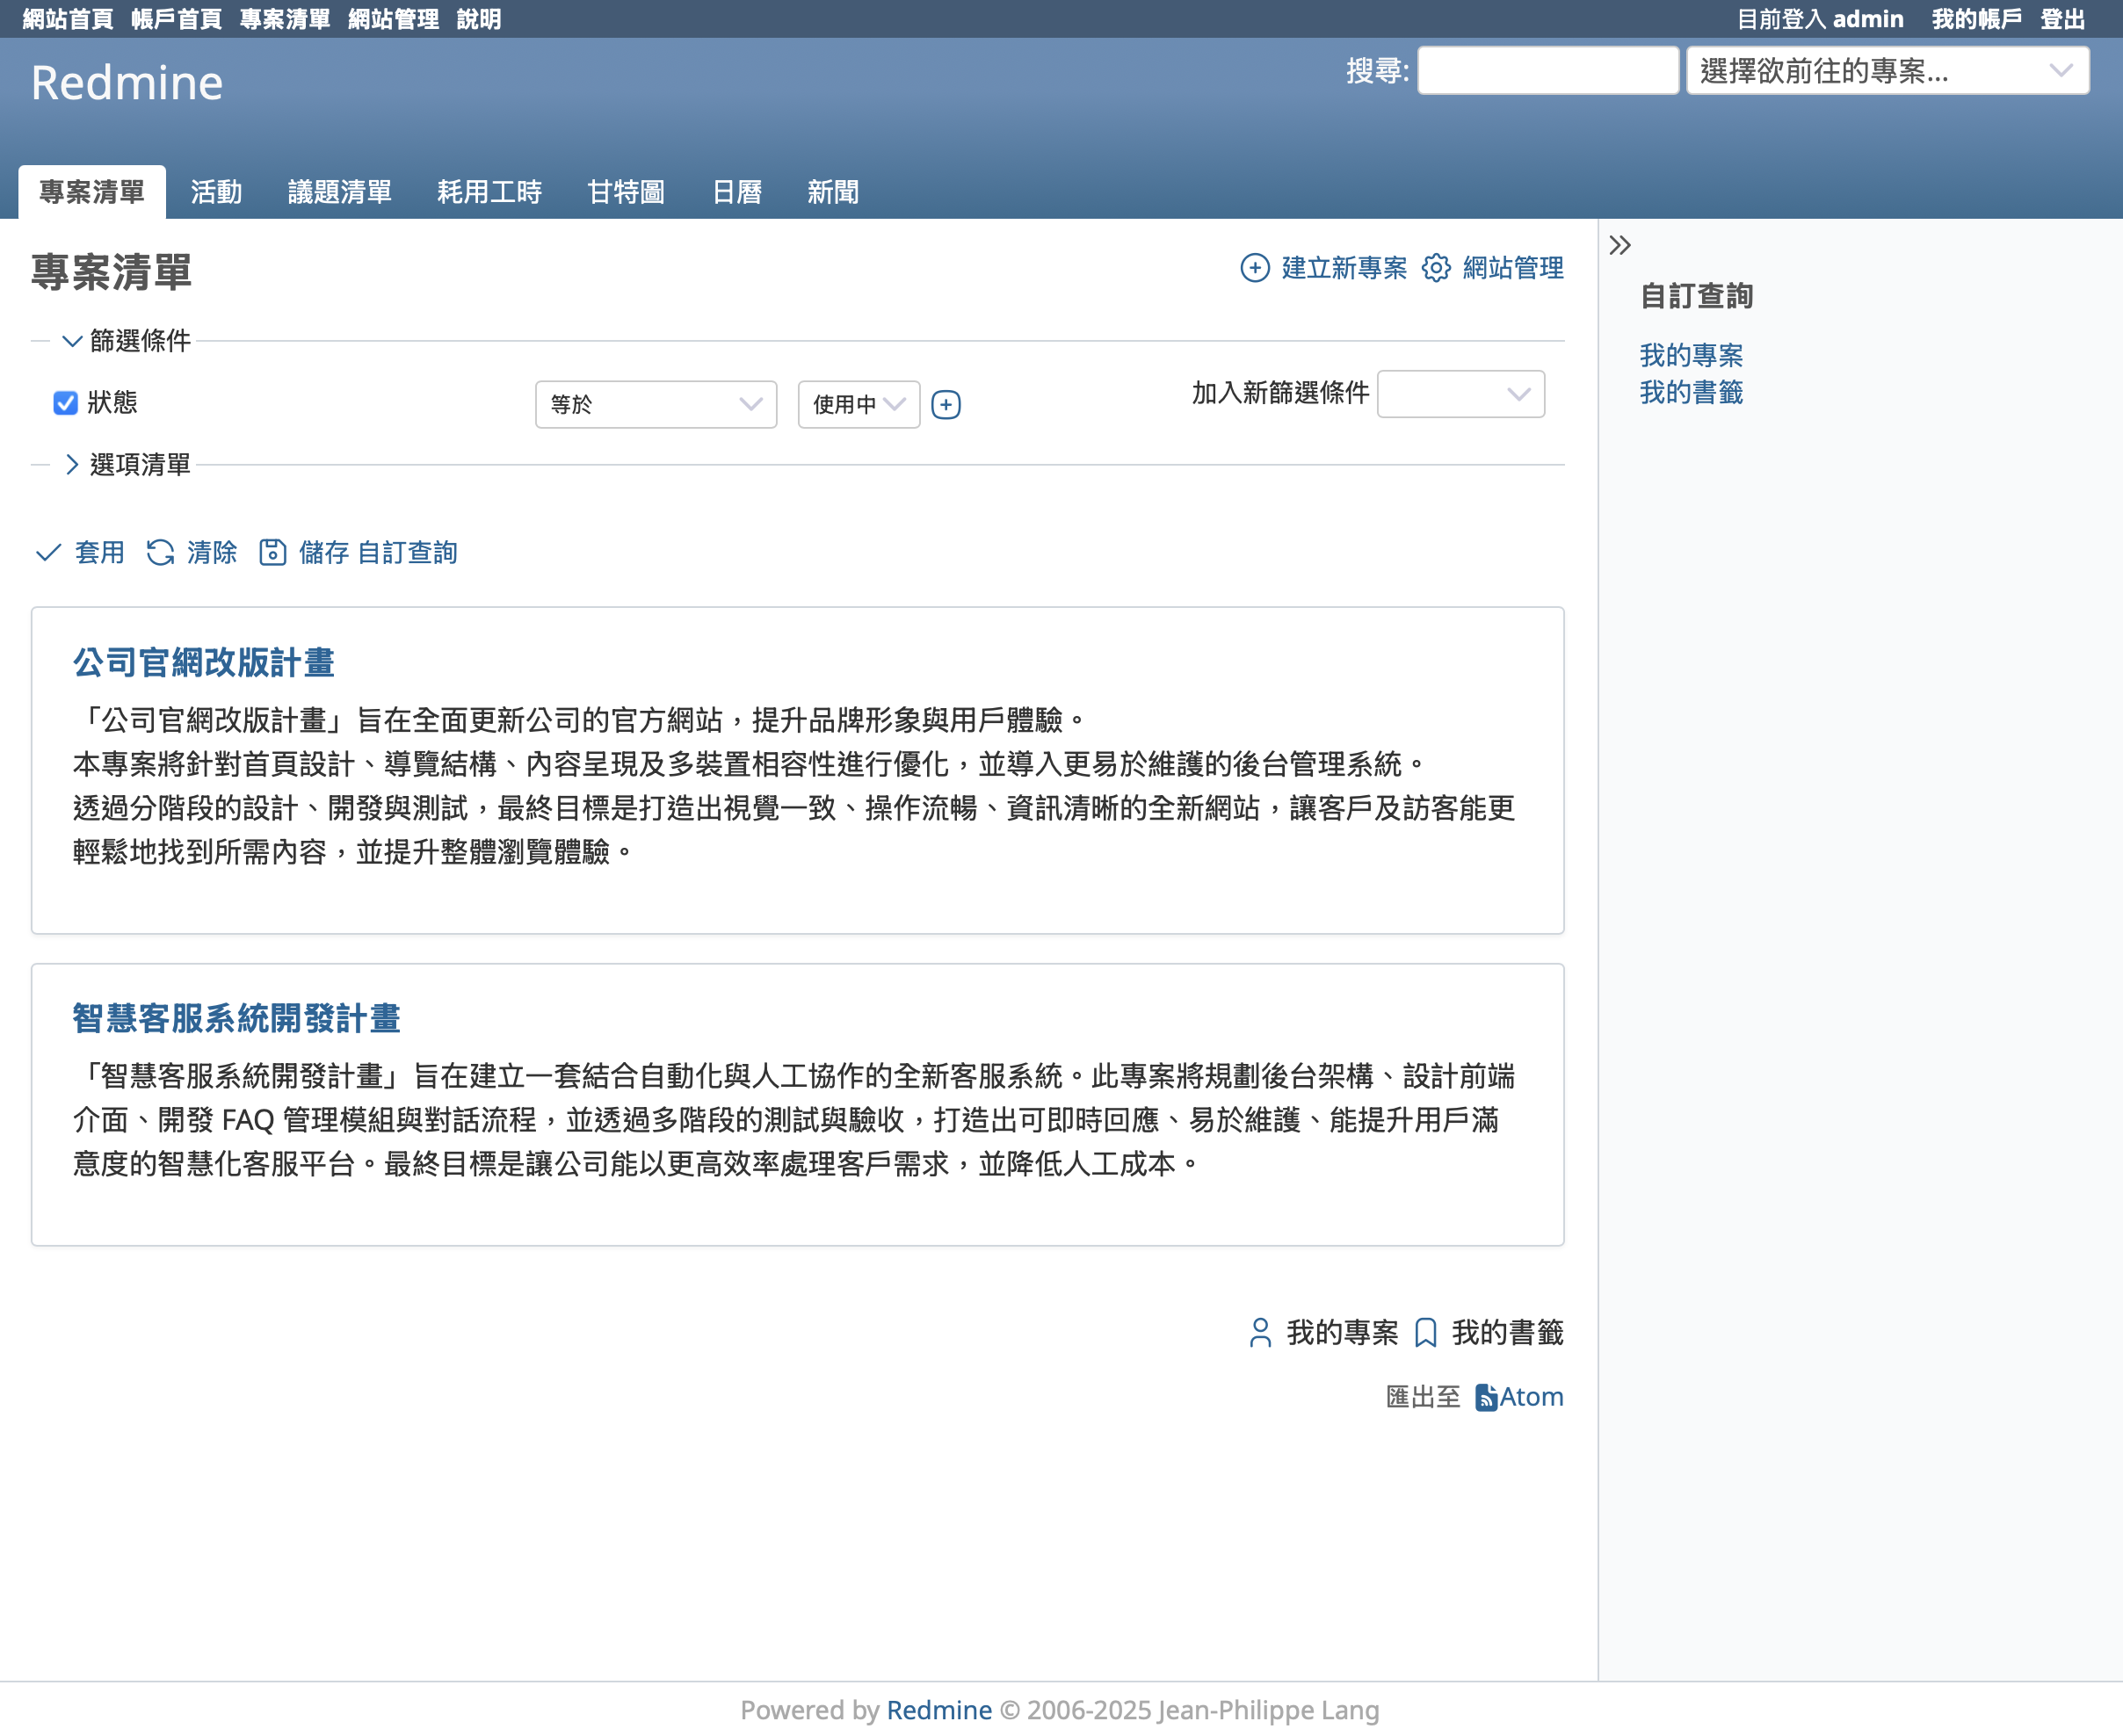Click 登出 to sign out
Viewport: 2123px width, 1736px height.
tap(2062, 19)
